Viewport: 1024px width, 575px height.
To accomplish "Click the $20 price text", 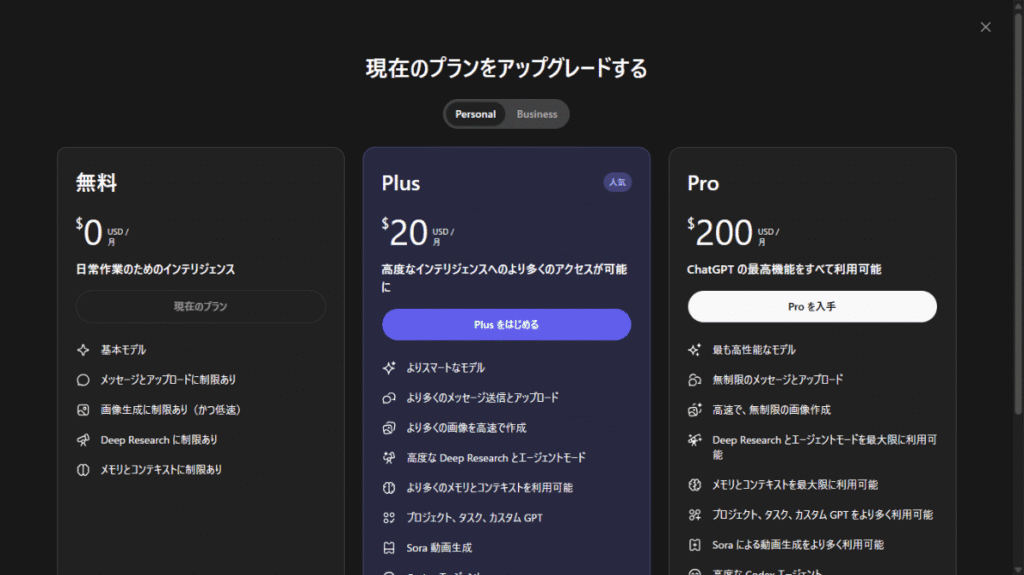I will pyautogui.click(x=404, y=233).
